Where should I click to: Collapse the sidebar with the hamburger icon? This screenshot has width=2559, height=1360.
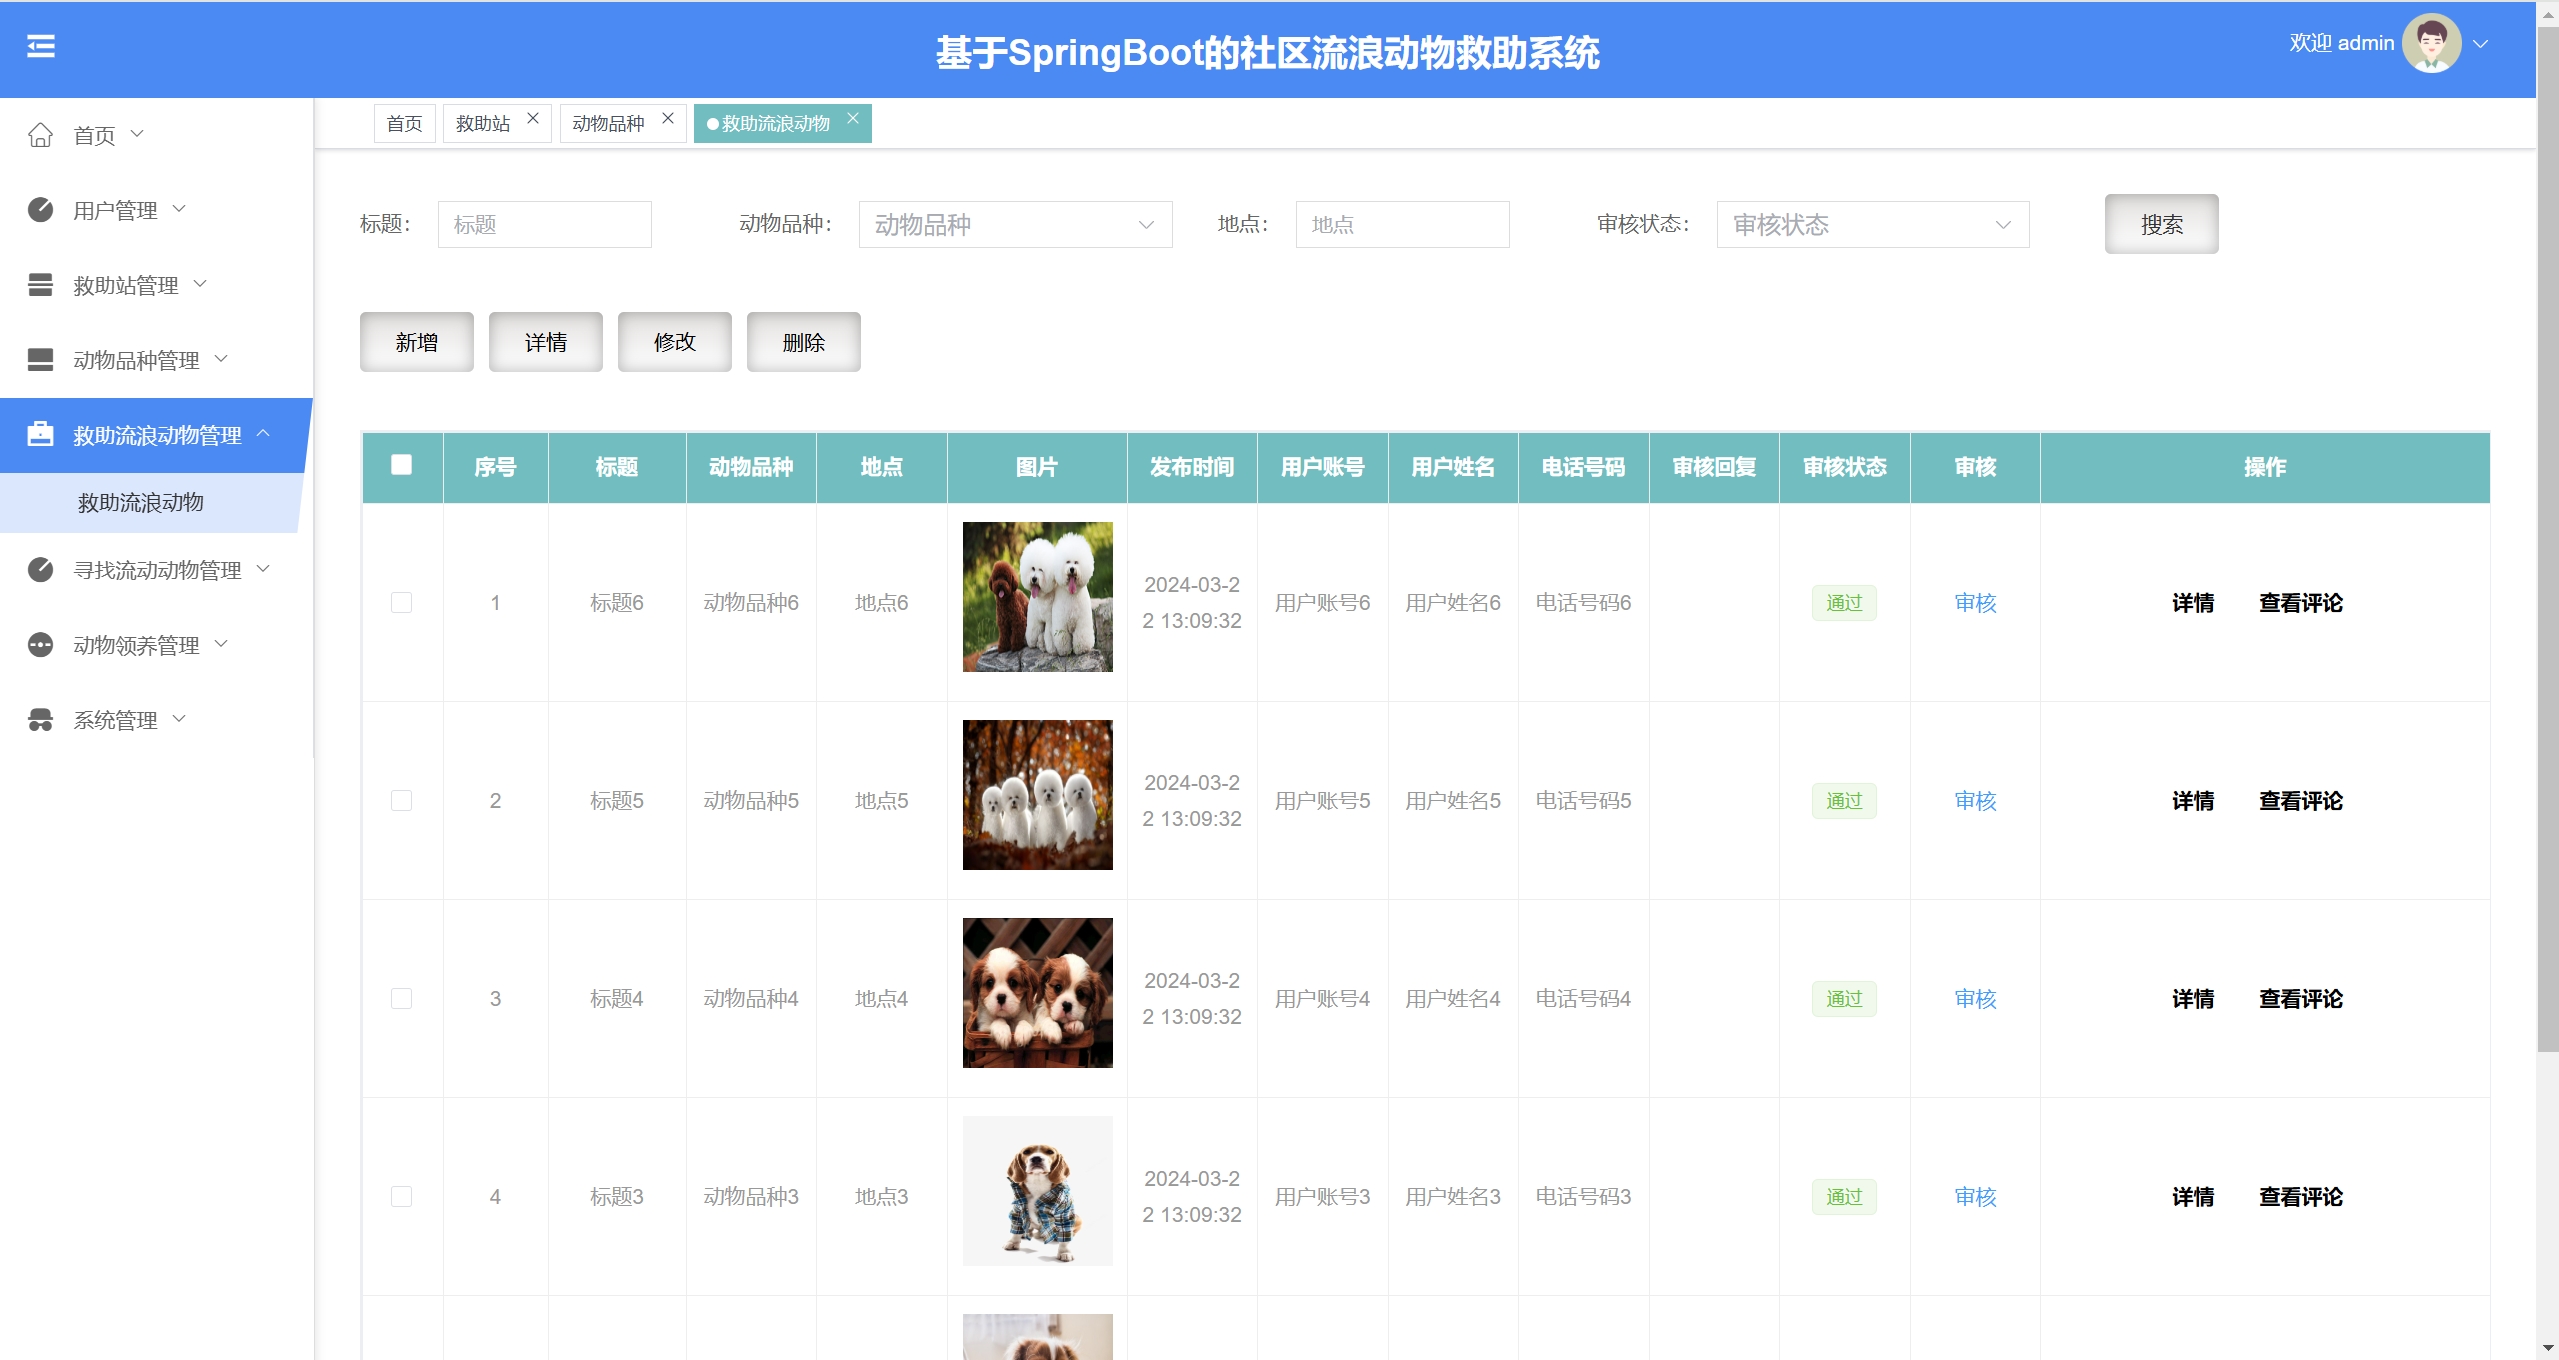41,46
